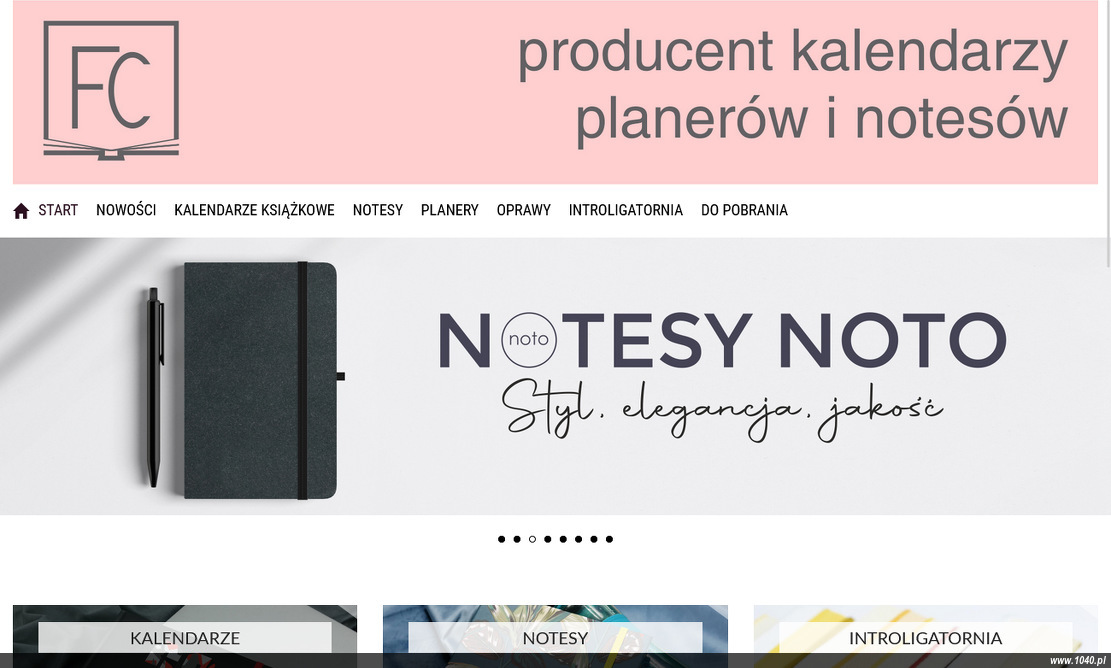Click the FC book logo
Screen dimensions: 1111x668
[111, 90]
